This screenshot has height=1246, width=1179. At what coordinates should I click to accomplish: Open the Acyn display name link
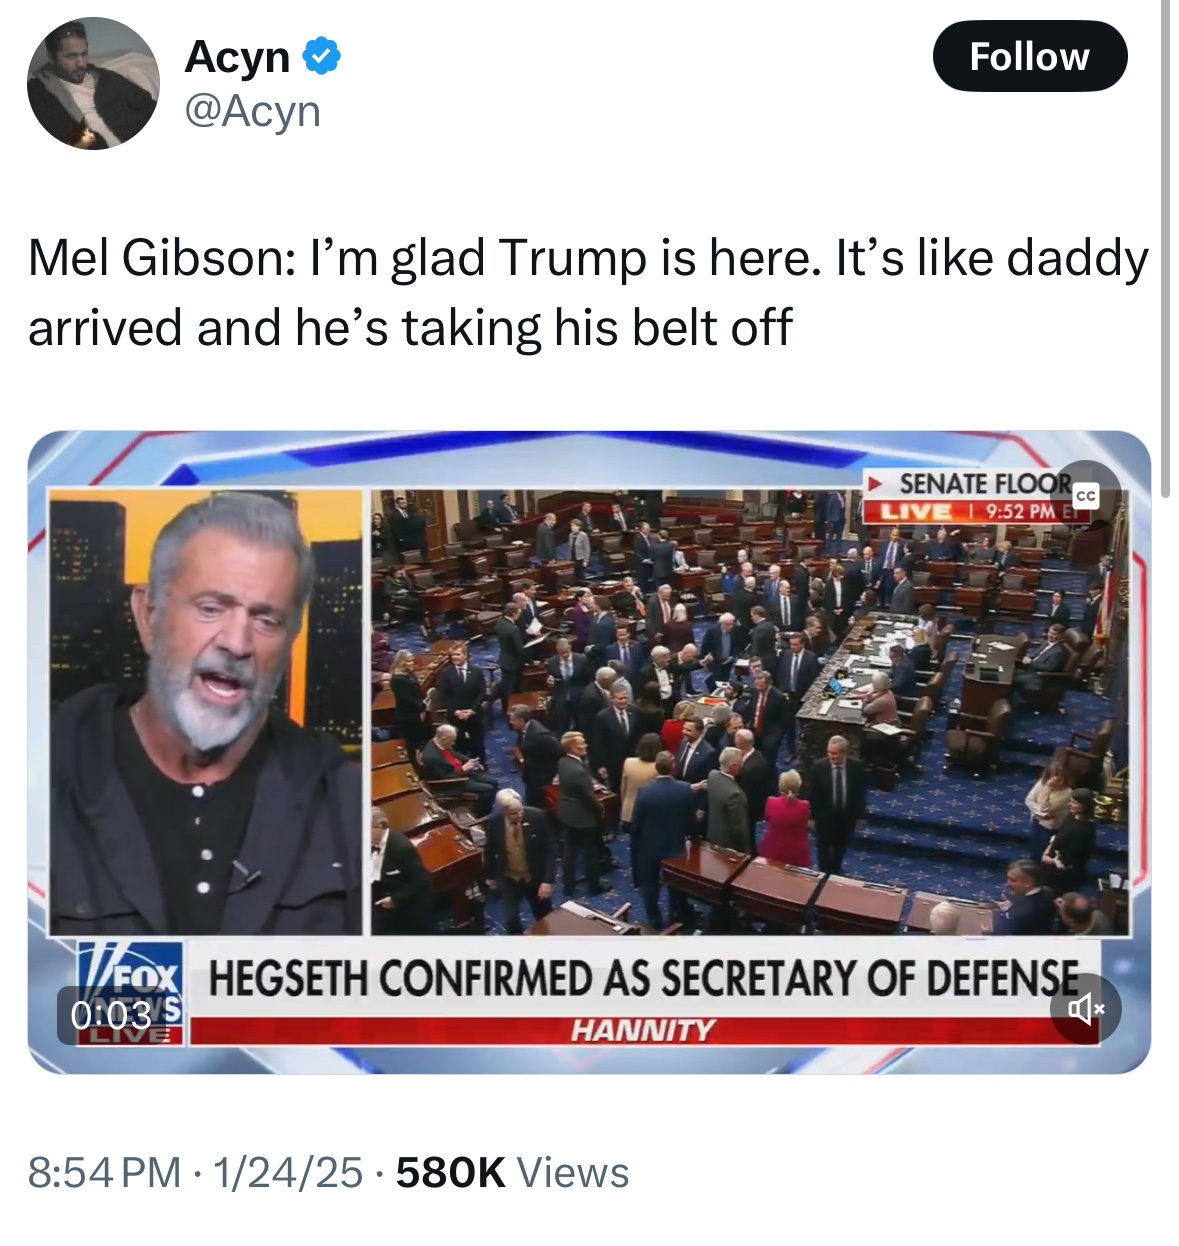[237, 57]
